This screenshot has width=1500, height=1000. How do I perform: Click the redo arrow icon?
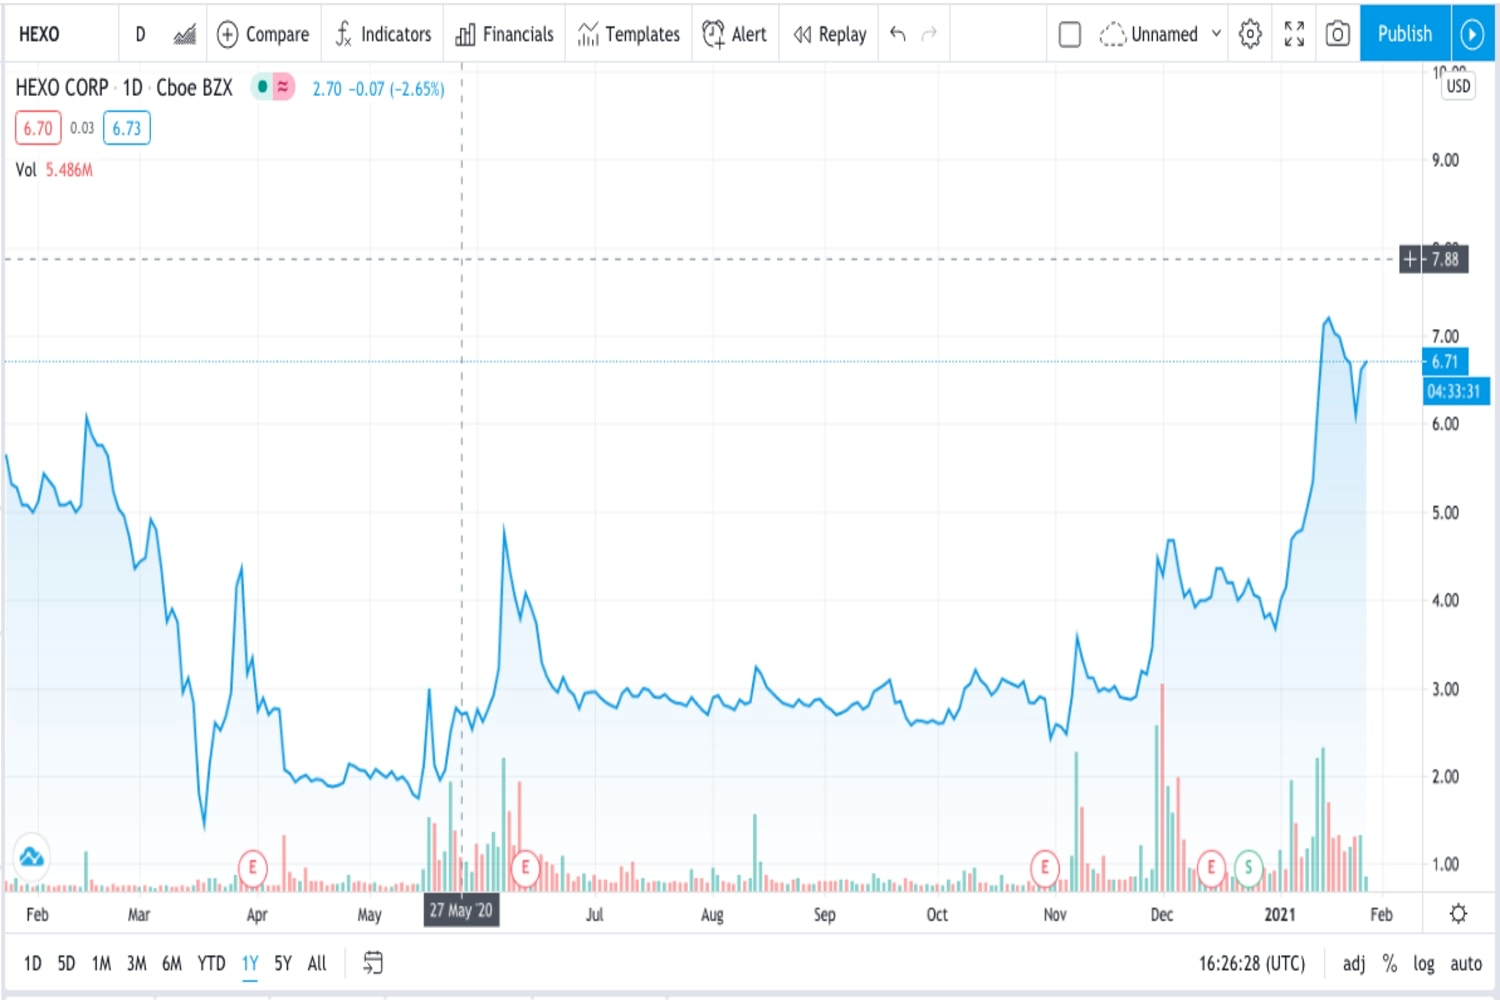coord(929,34)
